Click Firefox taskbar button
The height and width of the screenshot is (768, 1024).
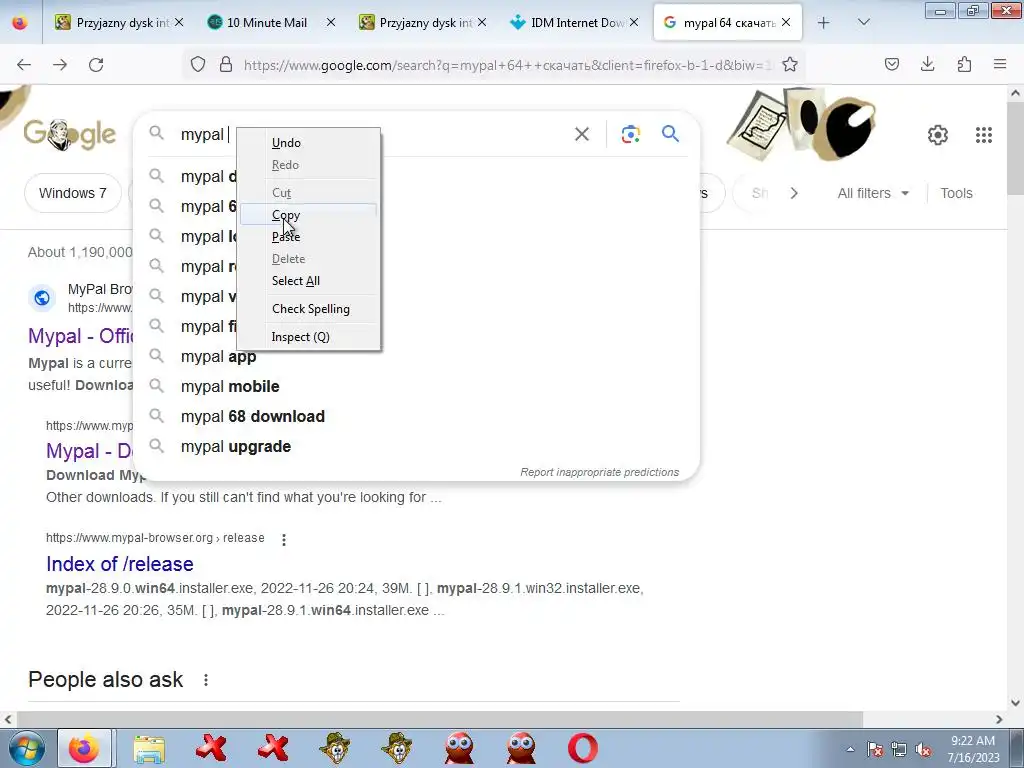84,748
